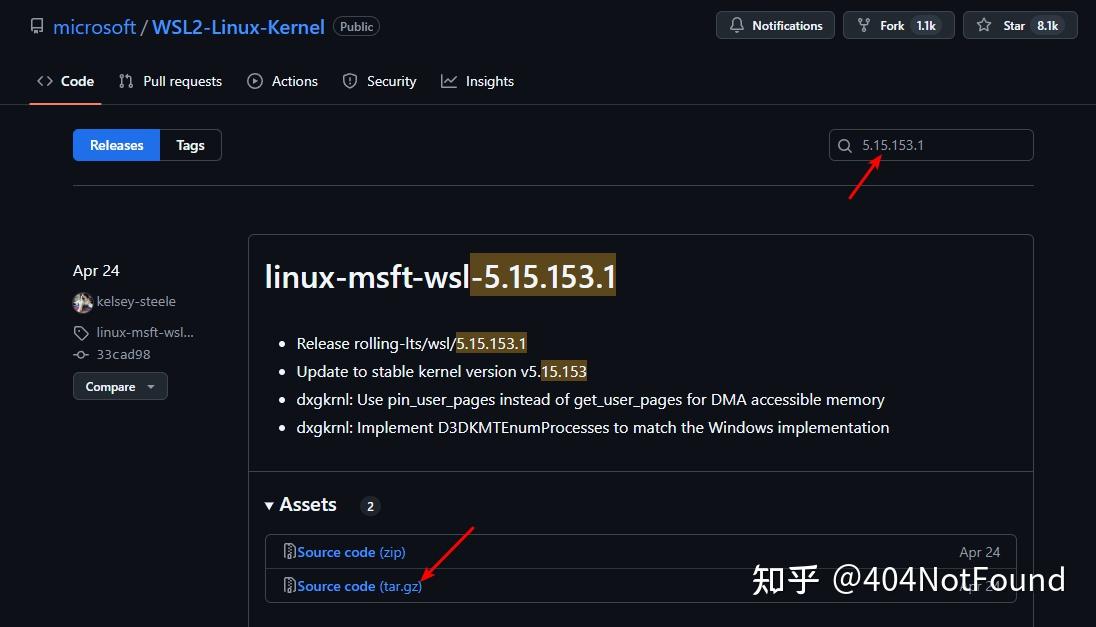Viewport: 1096px width, 627px height.
Task: Download Source code (zip)
Action: [351, 552]
